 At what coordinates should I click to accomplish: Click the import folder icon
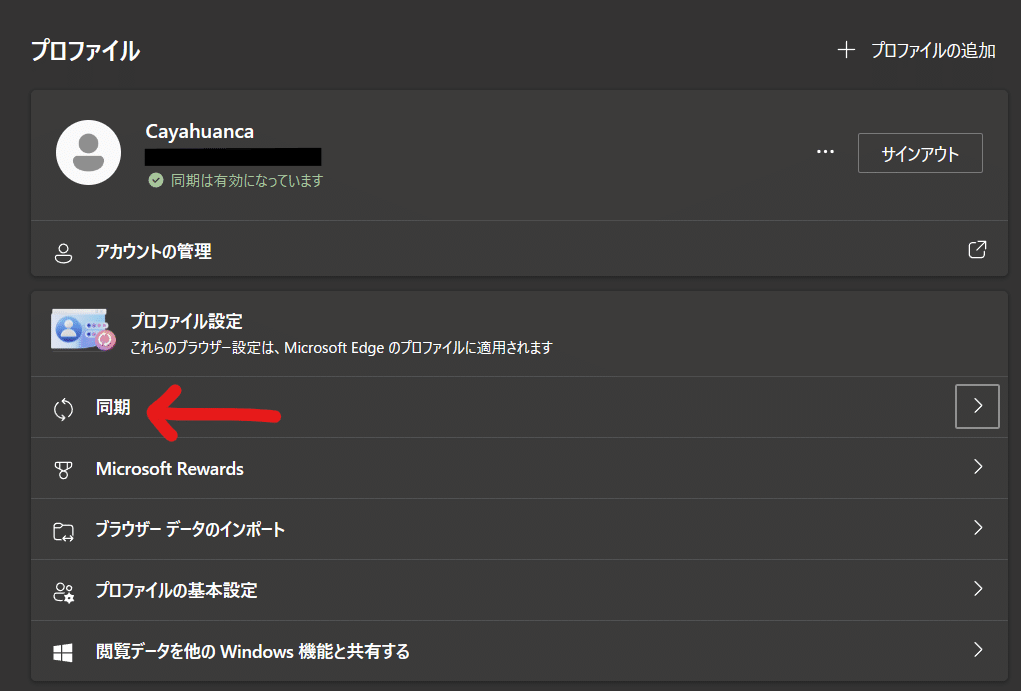(63, 531)
